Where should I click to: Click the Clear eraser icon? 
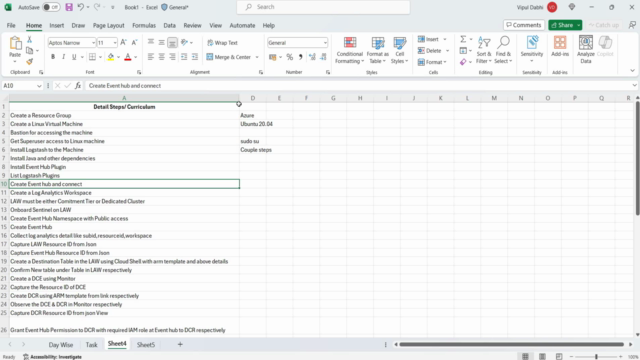(x=463, y=62)
